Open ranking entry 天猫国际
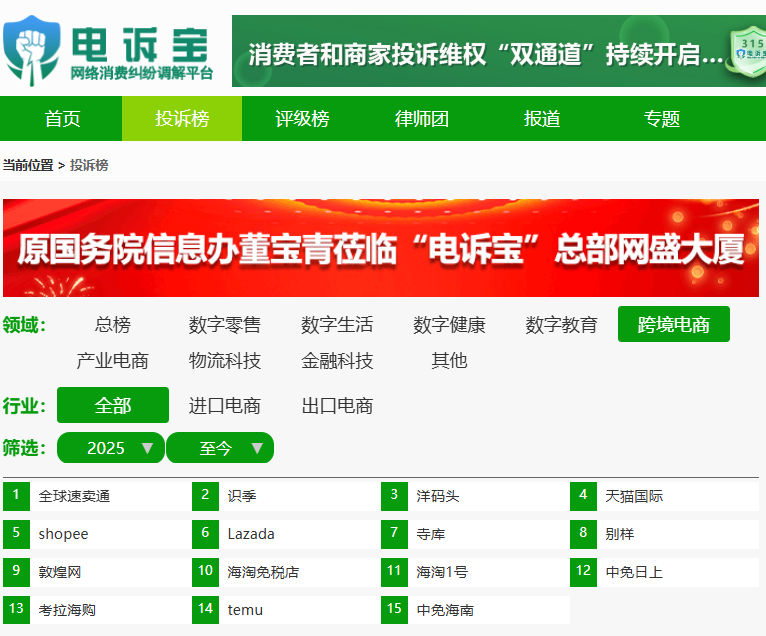Image resolution: width=766 pixels, height=636 pixels. click(x=634, y=496)
